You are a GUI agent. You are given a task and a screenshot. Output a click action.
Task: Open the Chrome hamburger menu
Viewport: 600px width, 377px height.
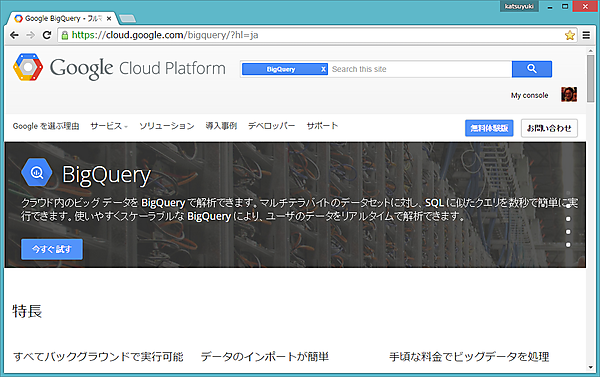586,35
